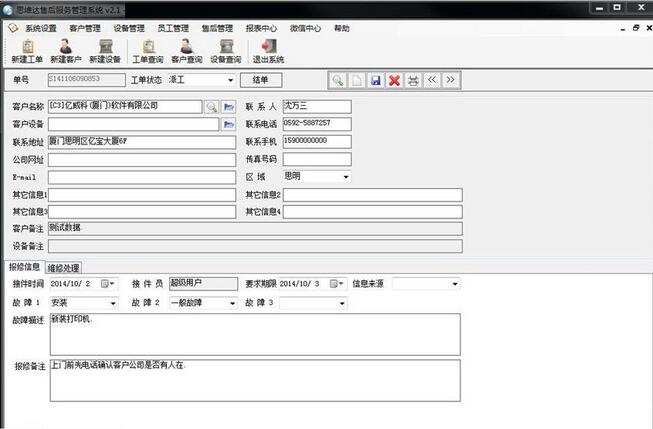Image resolution: width=653 pixels, height=429 pixels.
Task: Click the 其它信息1 input field
Action: [x=142, y=195]
